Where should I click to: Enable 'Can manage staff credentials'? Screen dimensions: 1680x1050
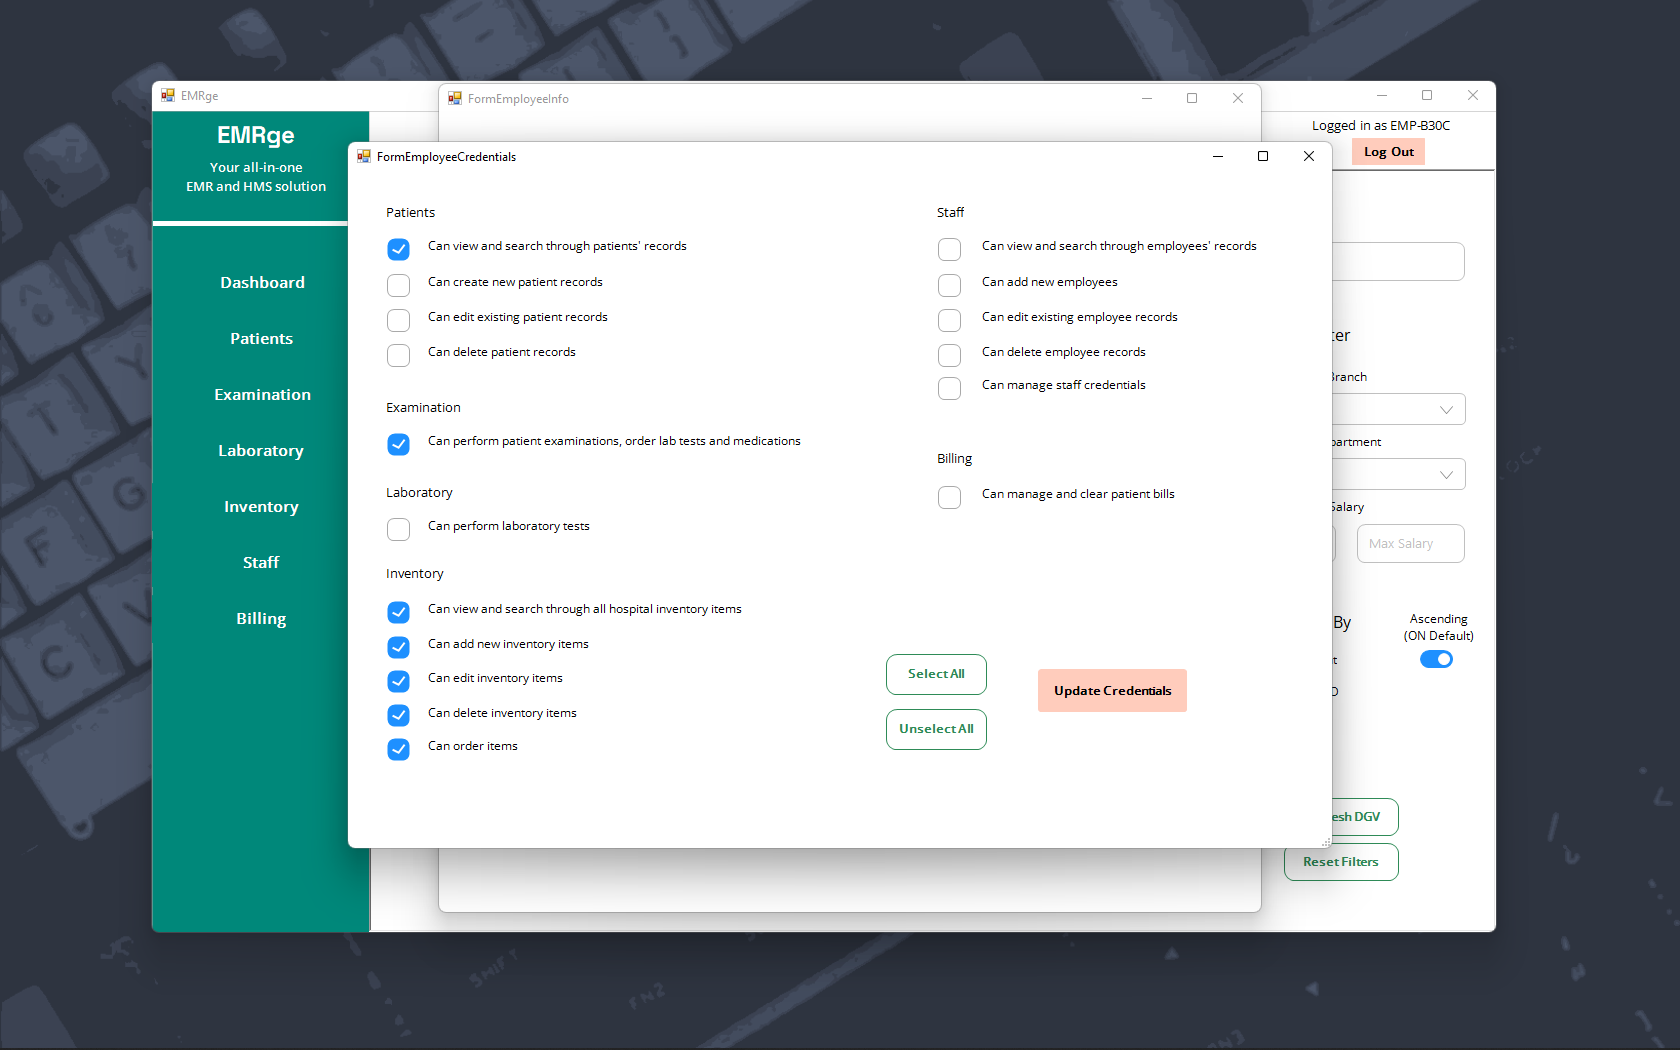click(x=949, y=388)
